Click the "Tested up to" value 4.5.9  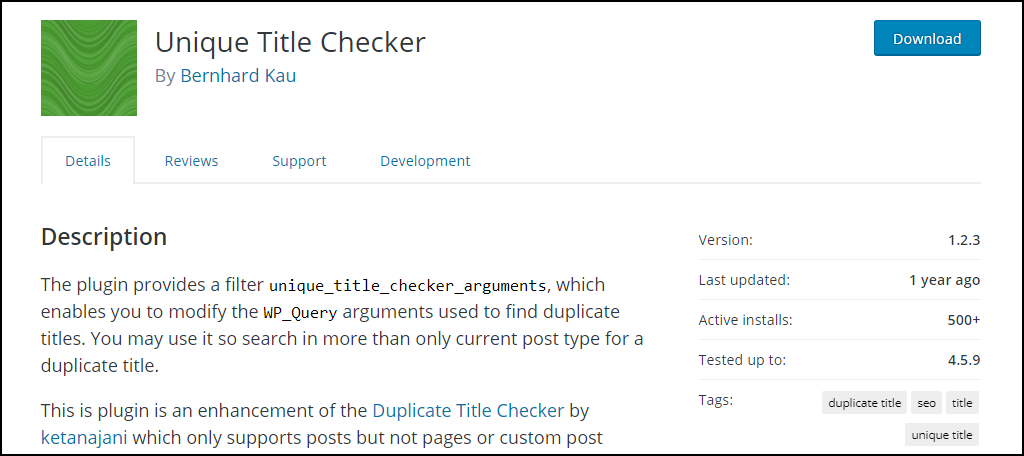click(964, 360)
